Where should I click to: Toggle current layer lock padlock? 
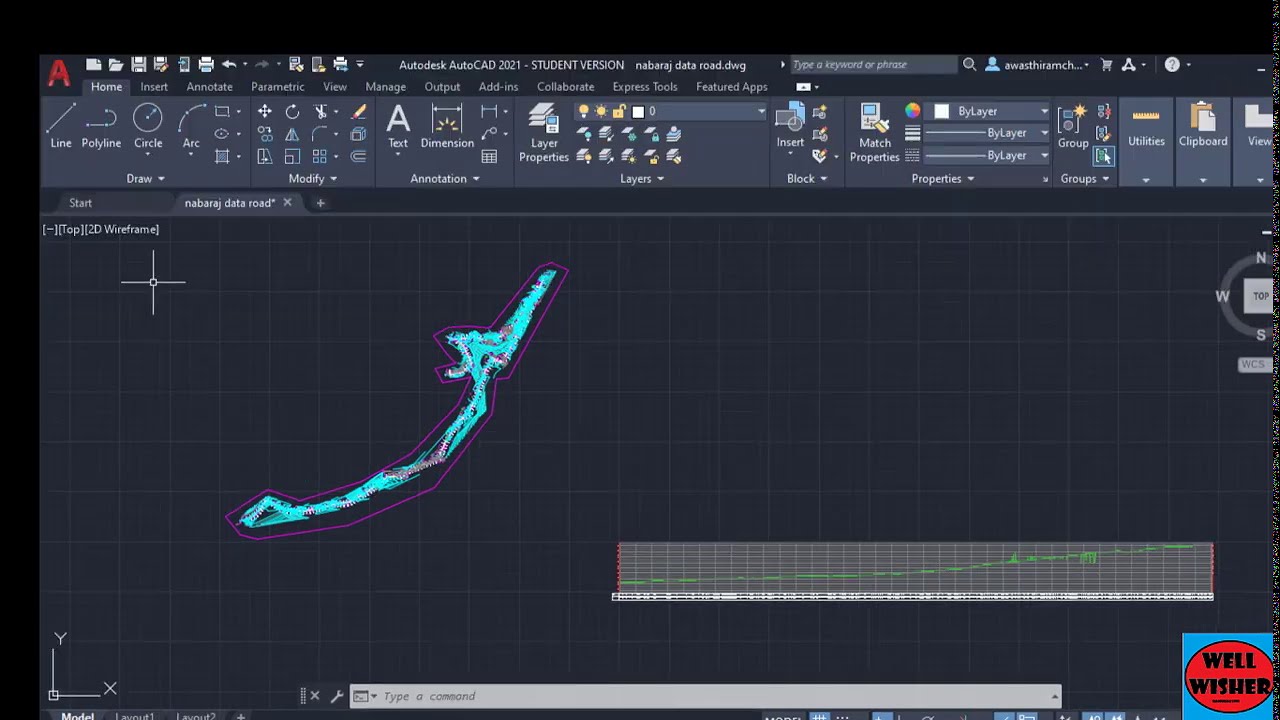[x=619, y=111]
